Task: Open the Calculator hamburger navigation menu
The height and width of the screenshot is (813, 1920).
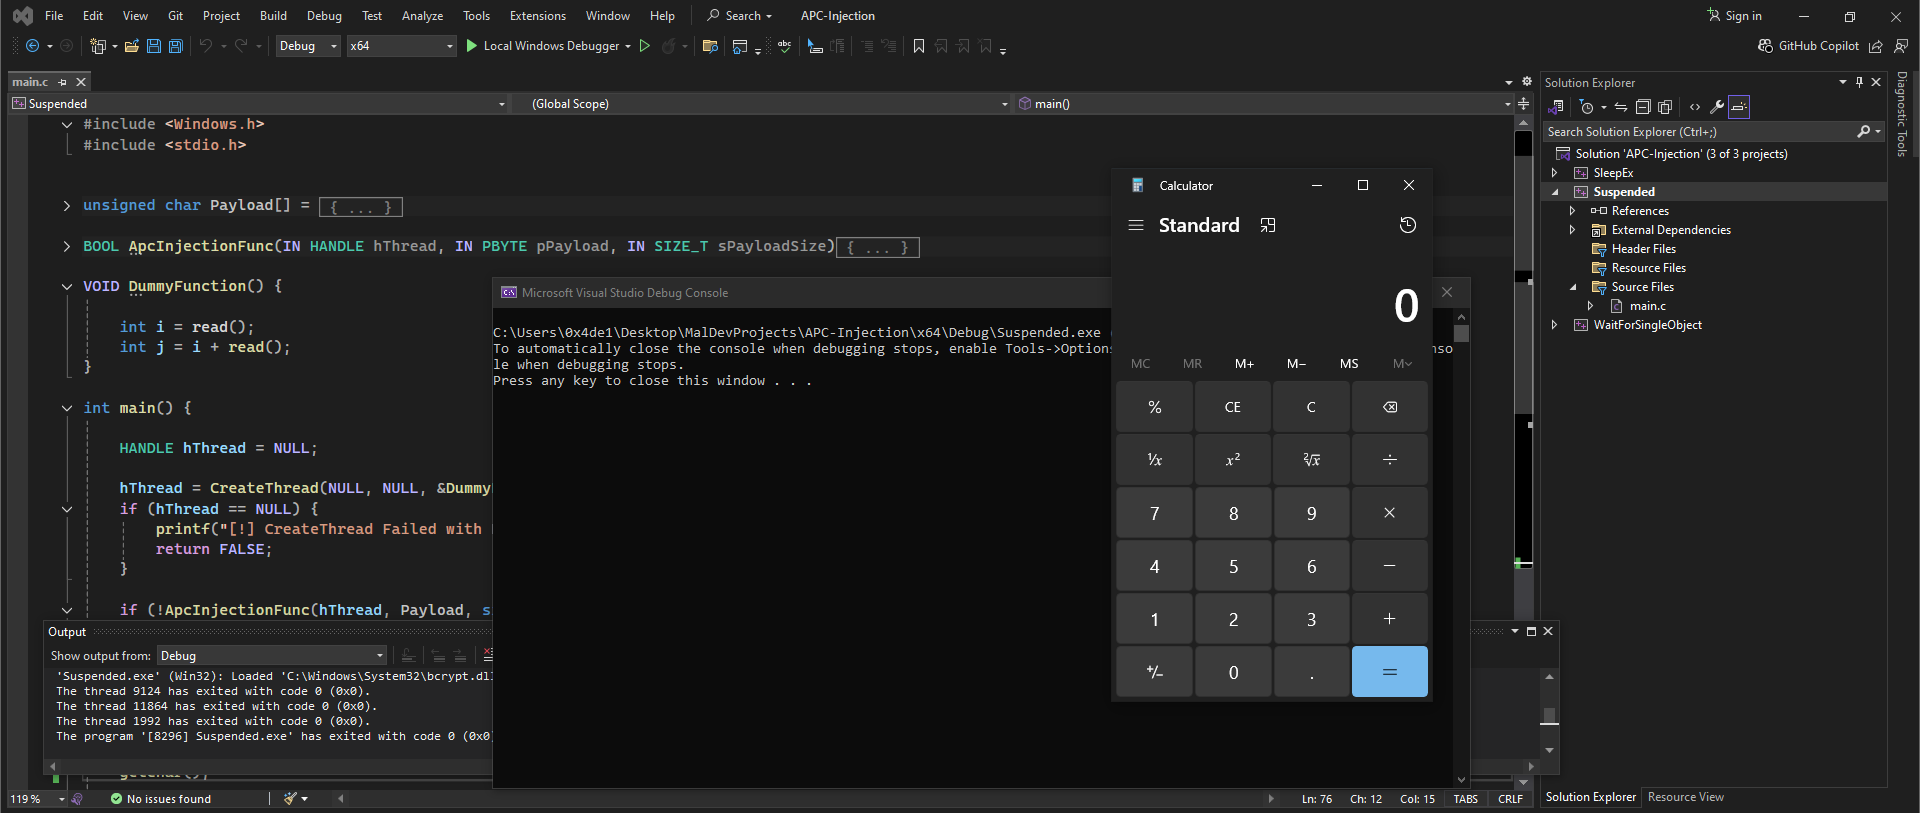Action: click(x=1136, y=225)
